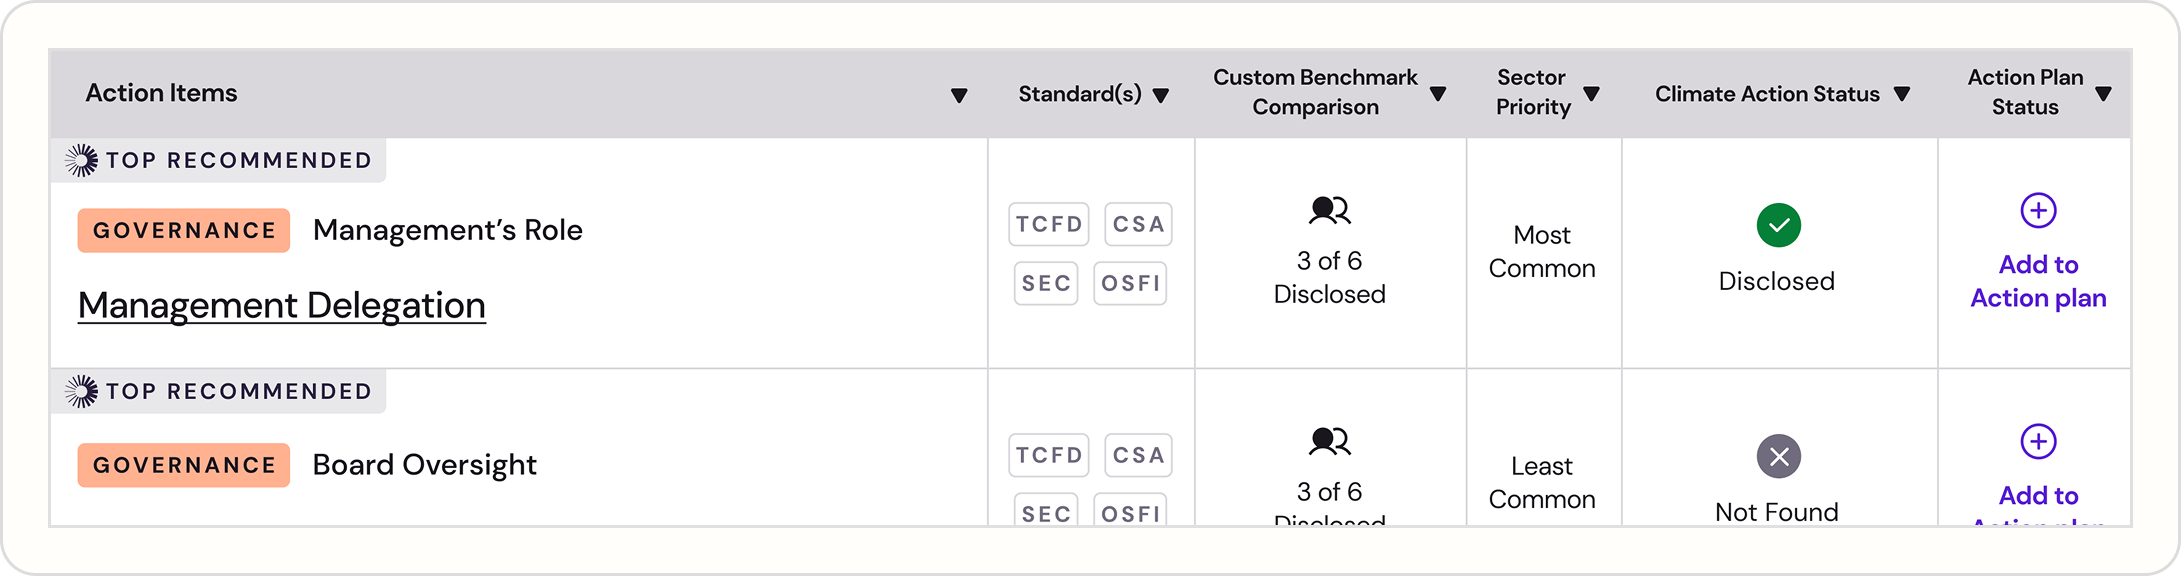Open Climate Action Status filter dropdown
The height and width of the screenshot is (576, 2181).
[x=1902, y=94]
